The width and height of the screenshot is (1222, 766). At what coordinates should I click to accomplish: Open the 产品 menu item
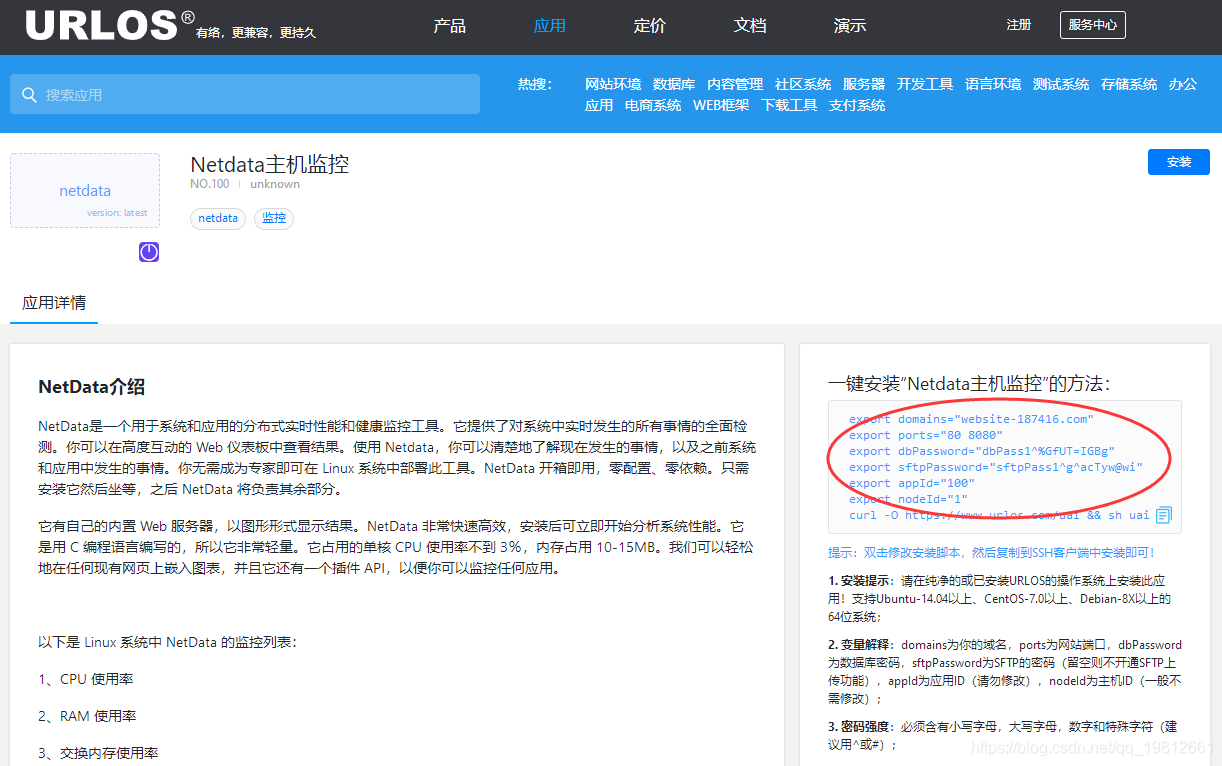click(450, 26)
